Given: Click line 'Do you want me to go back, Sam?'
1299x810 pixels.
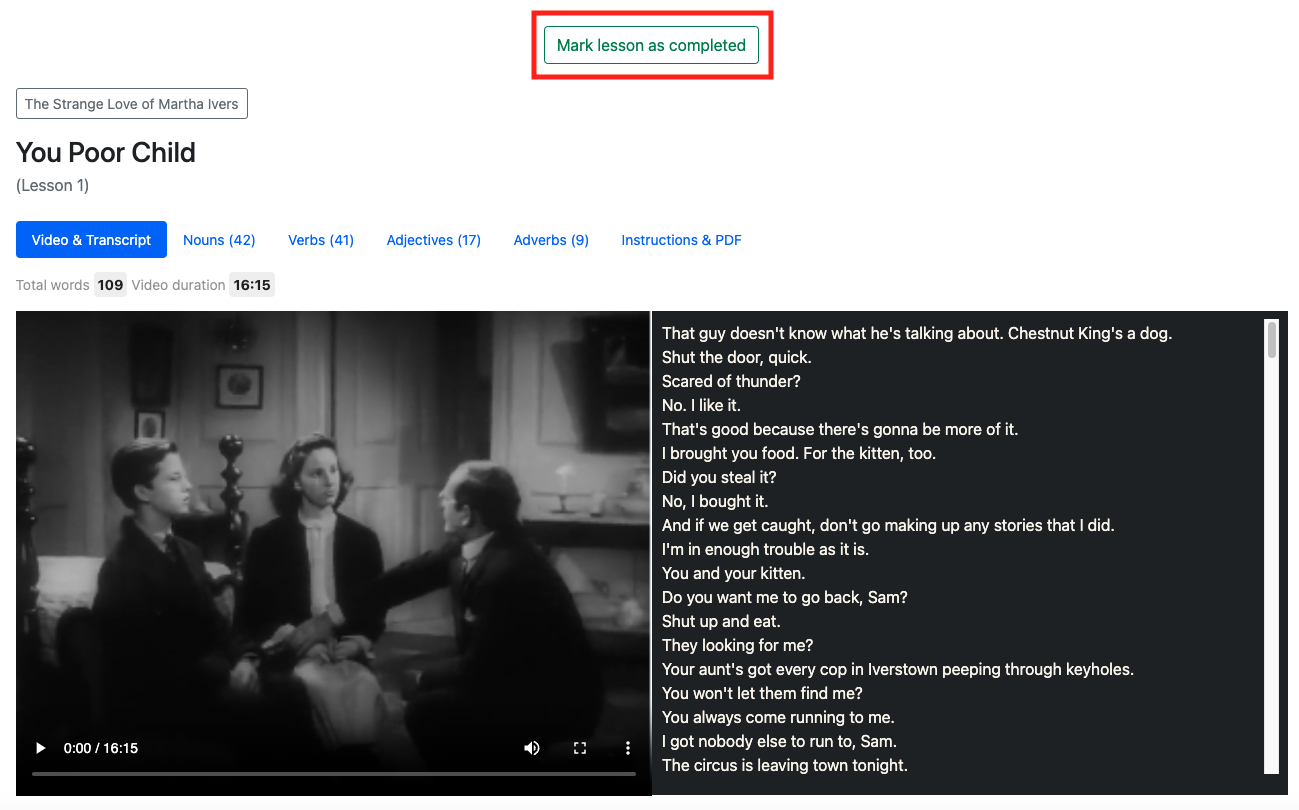Looking at the screenshot, I should [785, 598].
